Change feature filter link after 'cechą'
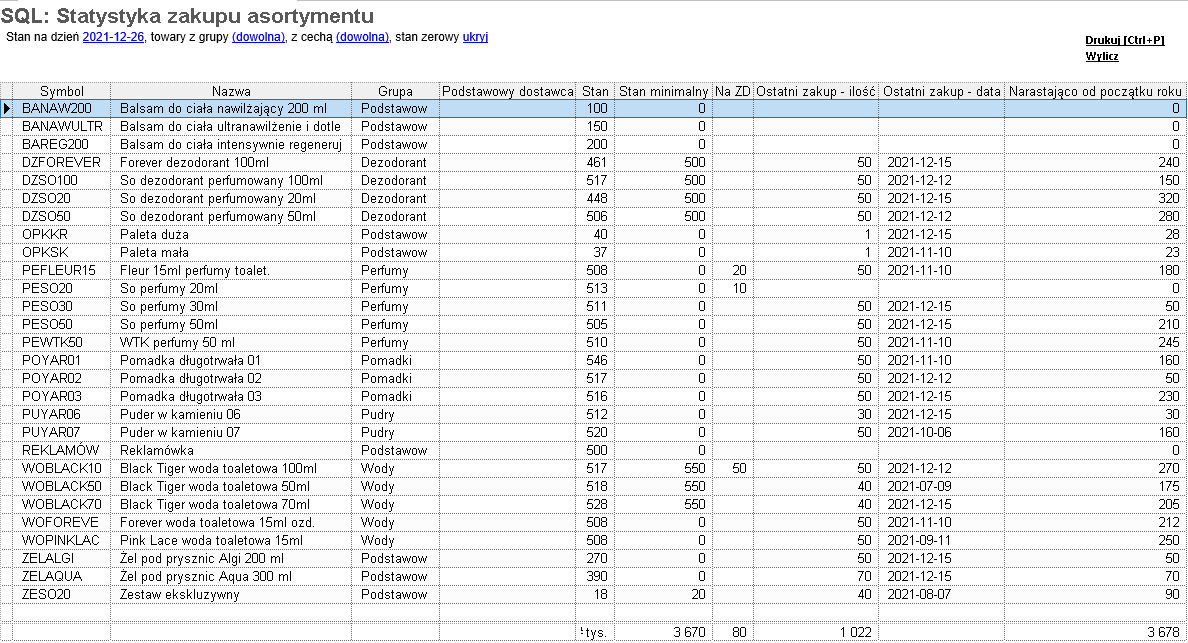Viewport: 1188px width, 643px height. coord(362,37)
